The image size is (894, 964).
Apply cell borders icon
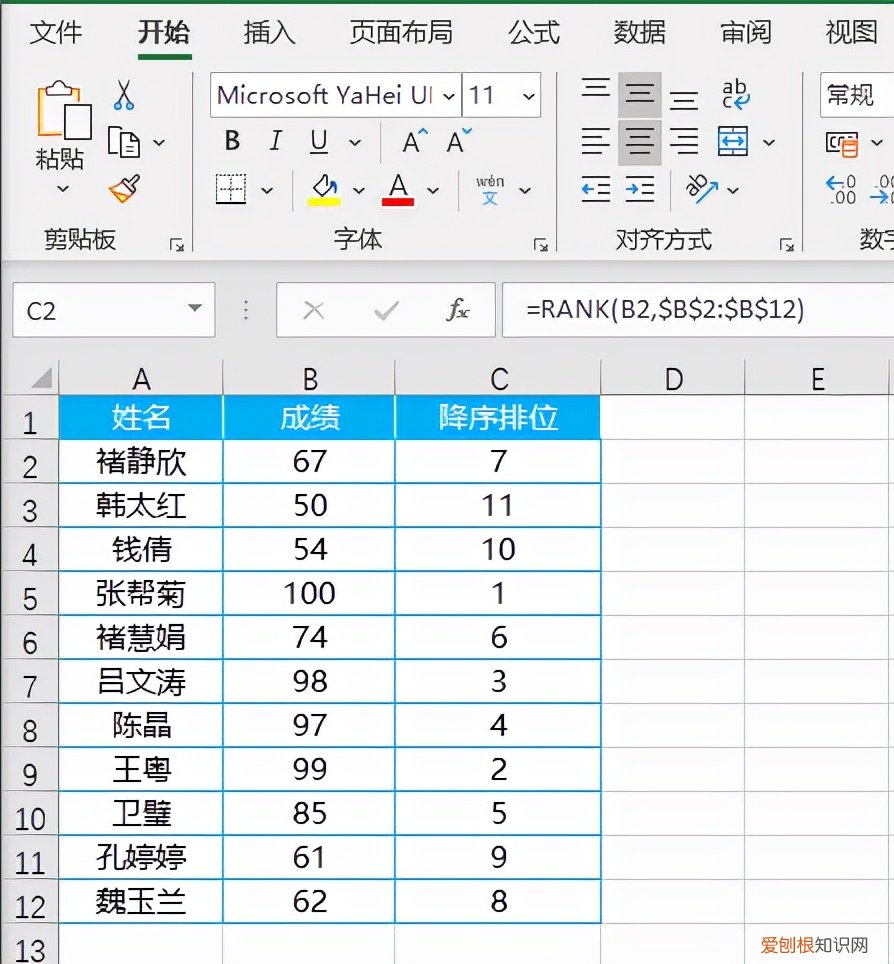[231, 189]
